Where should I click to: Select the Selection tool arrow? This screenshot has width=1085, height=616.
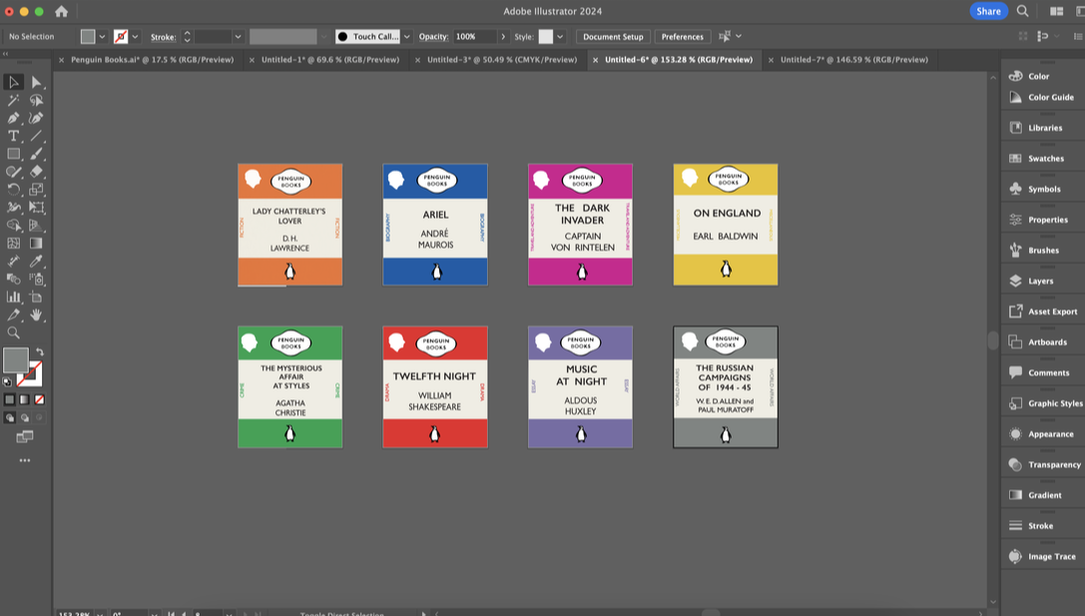tap(13, 82)
